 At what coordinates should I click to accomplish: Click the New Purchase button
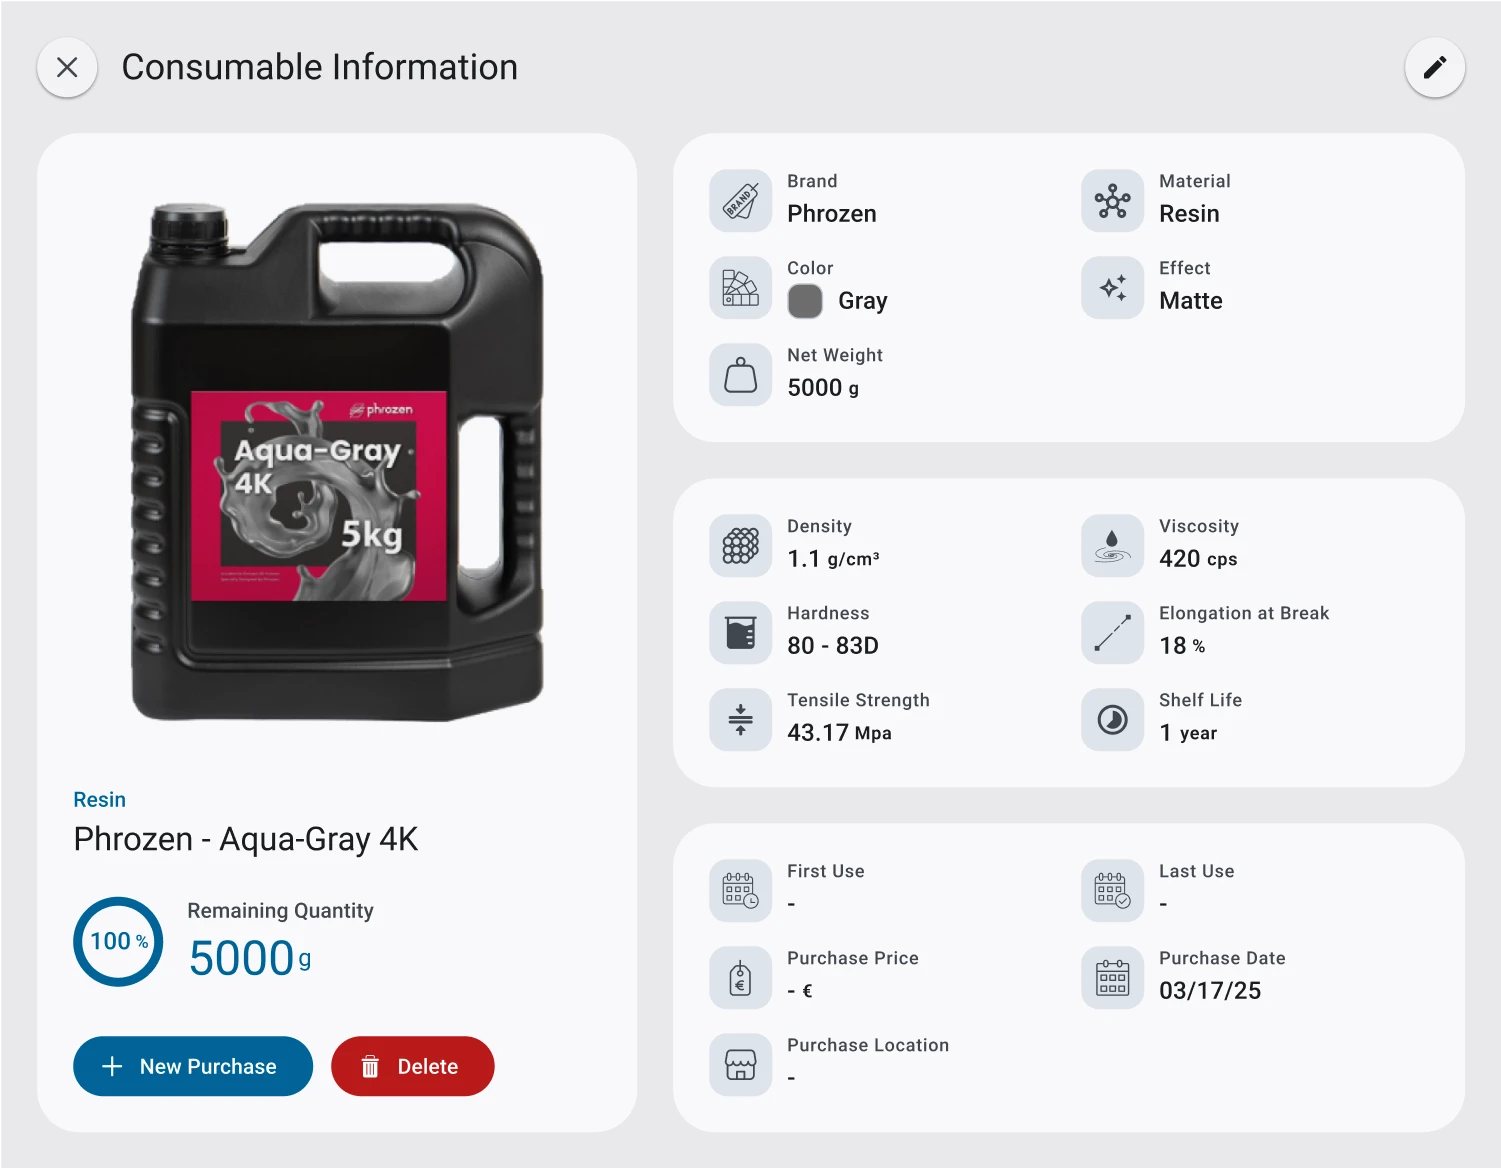click(193, 1066)
